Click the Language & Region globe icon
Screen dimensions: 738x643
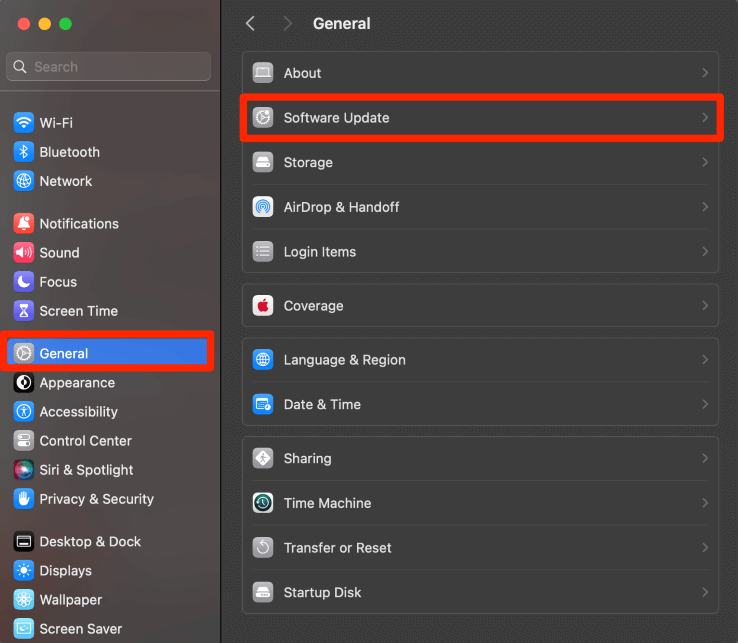tap(263, 360)
